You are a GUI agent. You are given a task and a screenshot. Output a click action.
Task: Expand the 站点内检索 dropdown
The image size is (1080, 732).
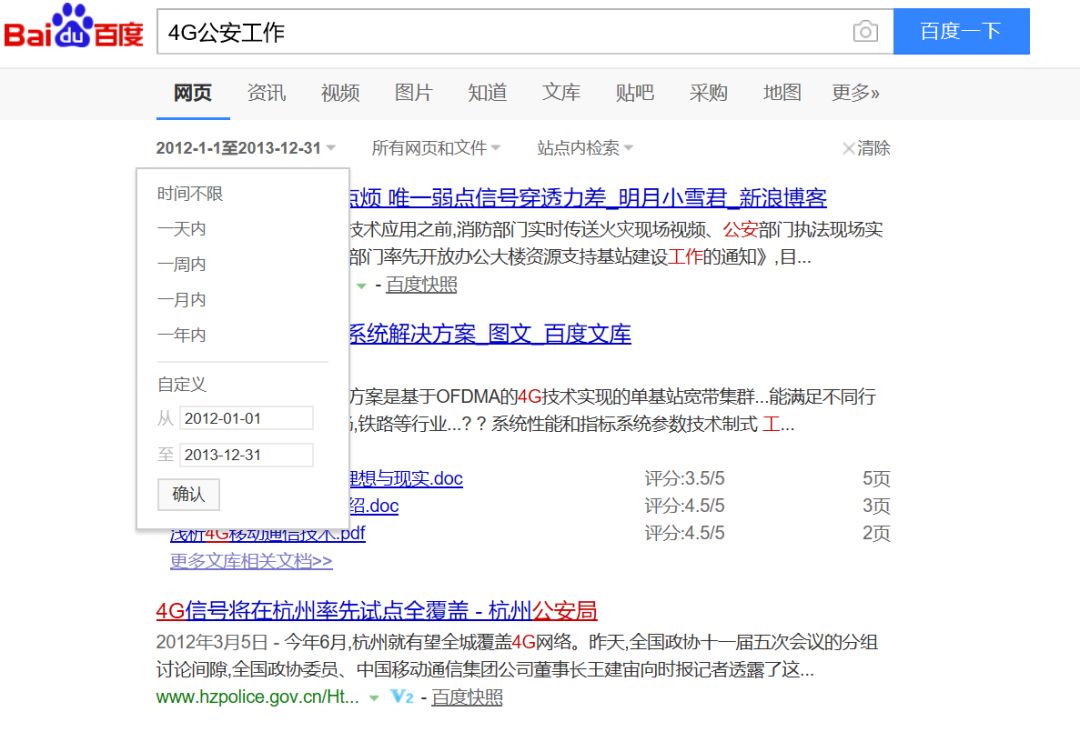tap(585, 148)
